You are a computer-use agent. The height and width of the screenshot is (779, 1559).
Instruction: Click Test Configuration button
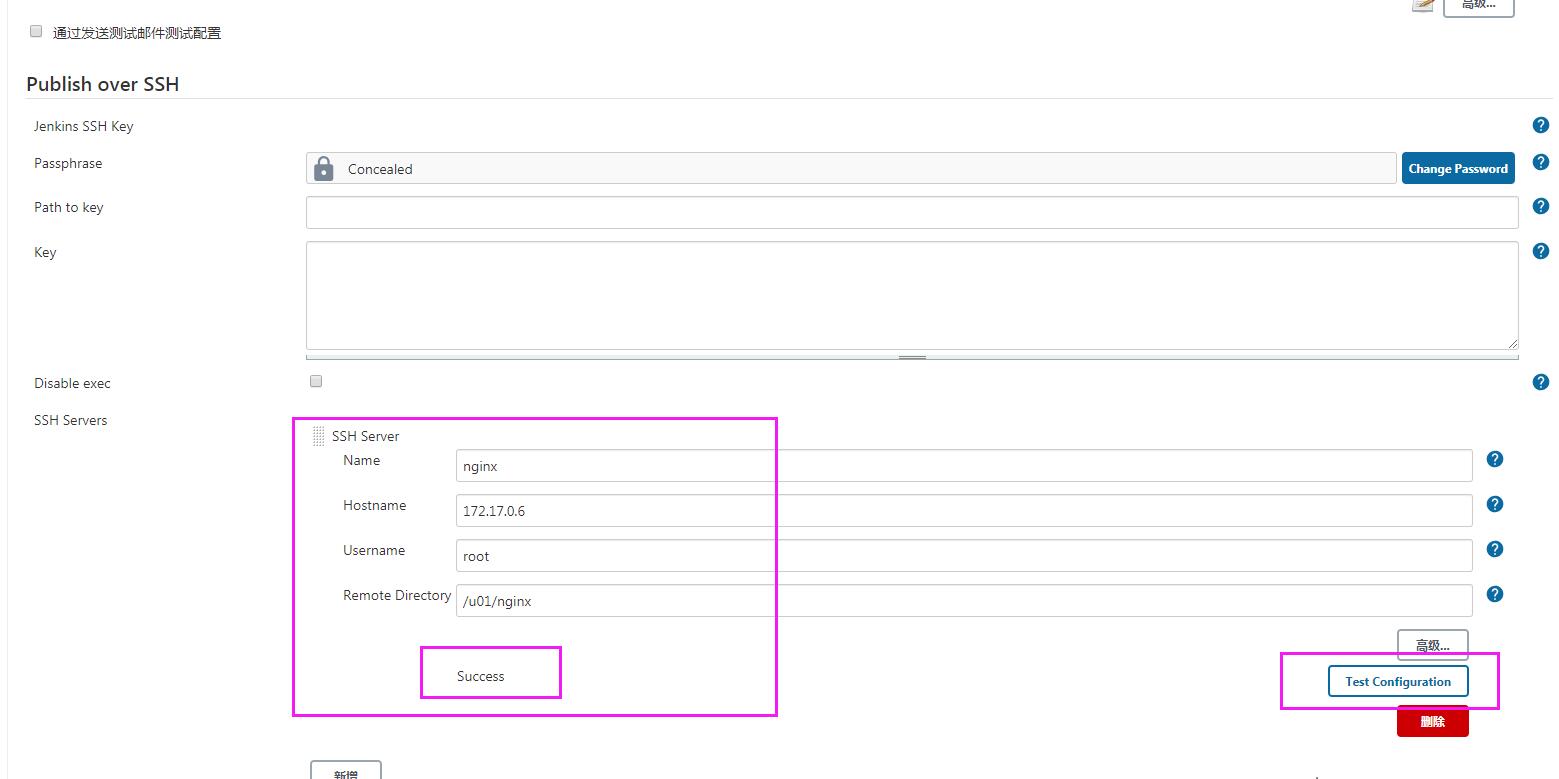coord(1398,681)
